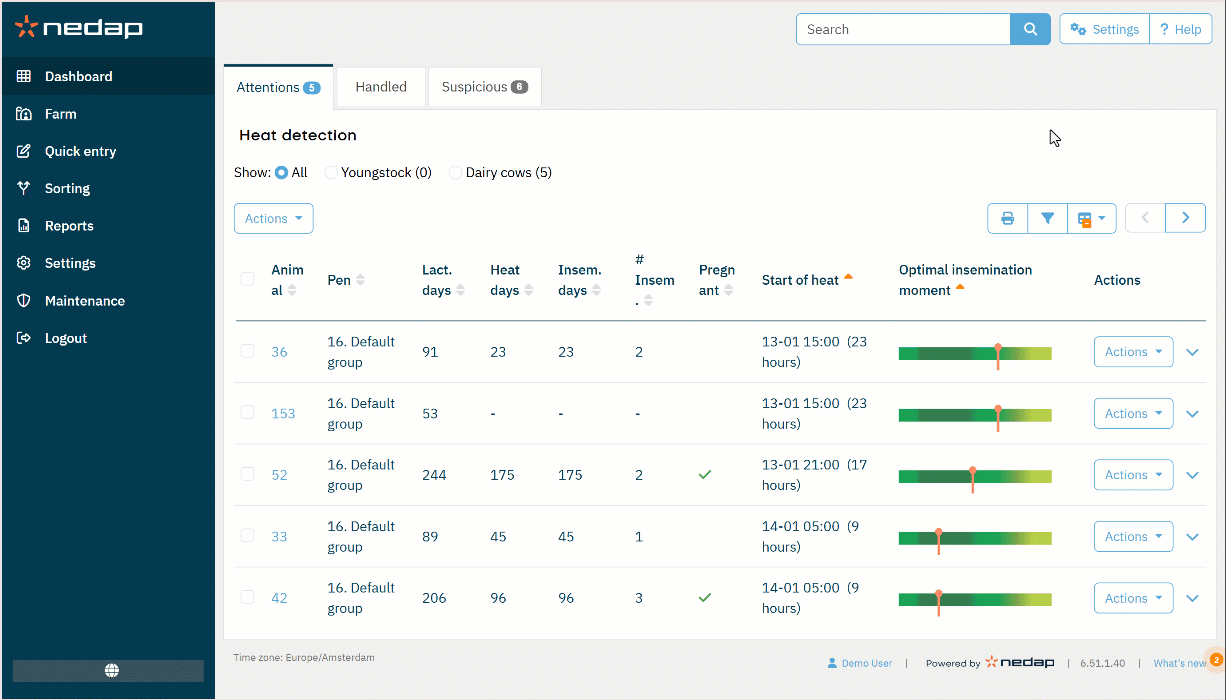Check the box for animal 36
This screenshot has width=1226, height=700.
(247, 351)
